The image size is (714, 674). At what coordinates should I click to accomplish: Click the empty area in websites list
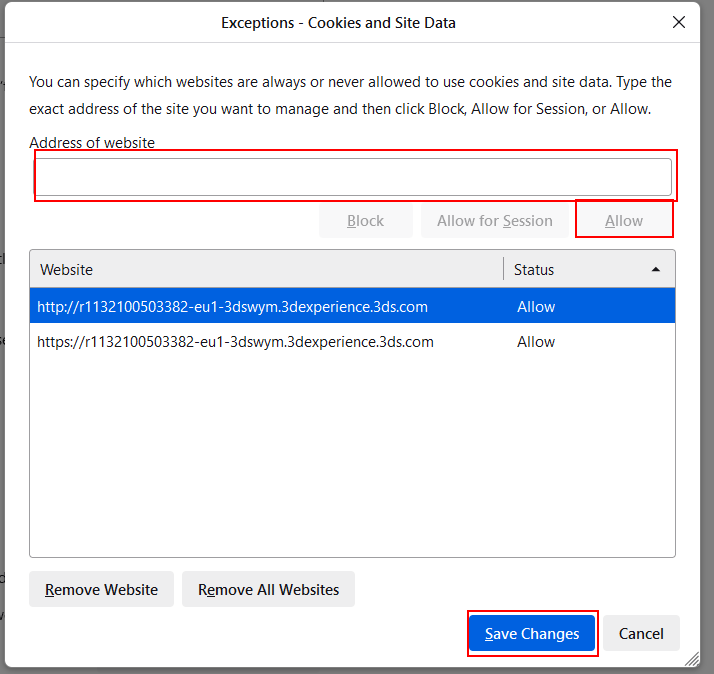352,460
